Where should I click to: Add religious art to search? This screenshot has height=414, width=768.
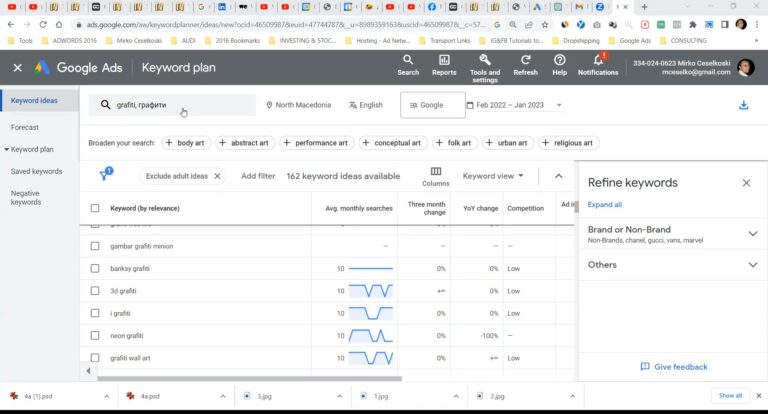tap(568, 143)
